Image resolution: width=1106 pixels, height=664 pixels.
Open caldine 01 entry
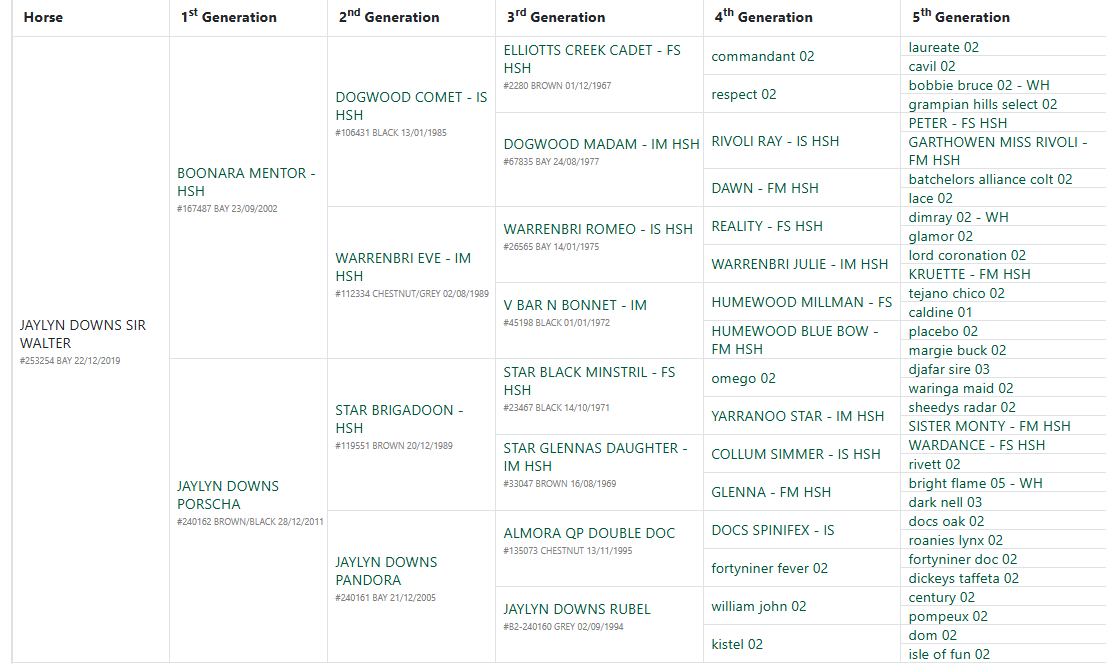(x=940, y=313)
